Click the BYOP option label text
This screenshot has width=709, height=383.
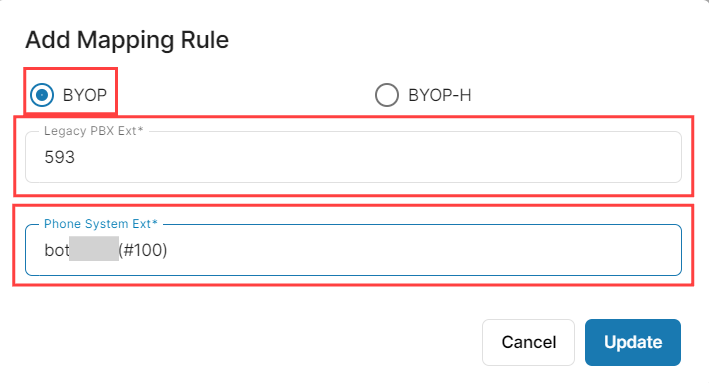click(85, 95)
